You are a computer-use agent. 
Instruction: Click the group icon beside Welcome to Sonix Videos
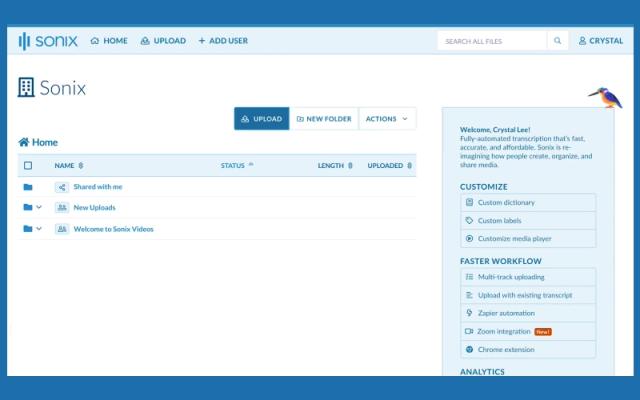pos(62,229)
